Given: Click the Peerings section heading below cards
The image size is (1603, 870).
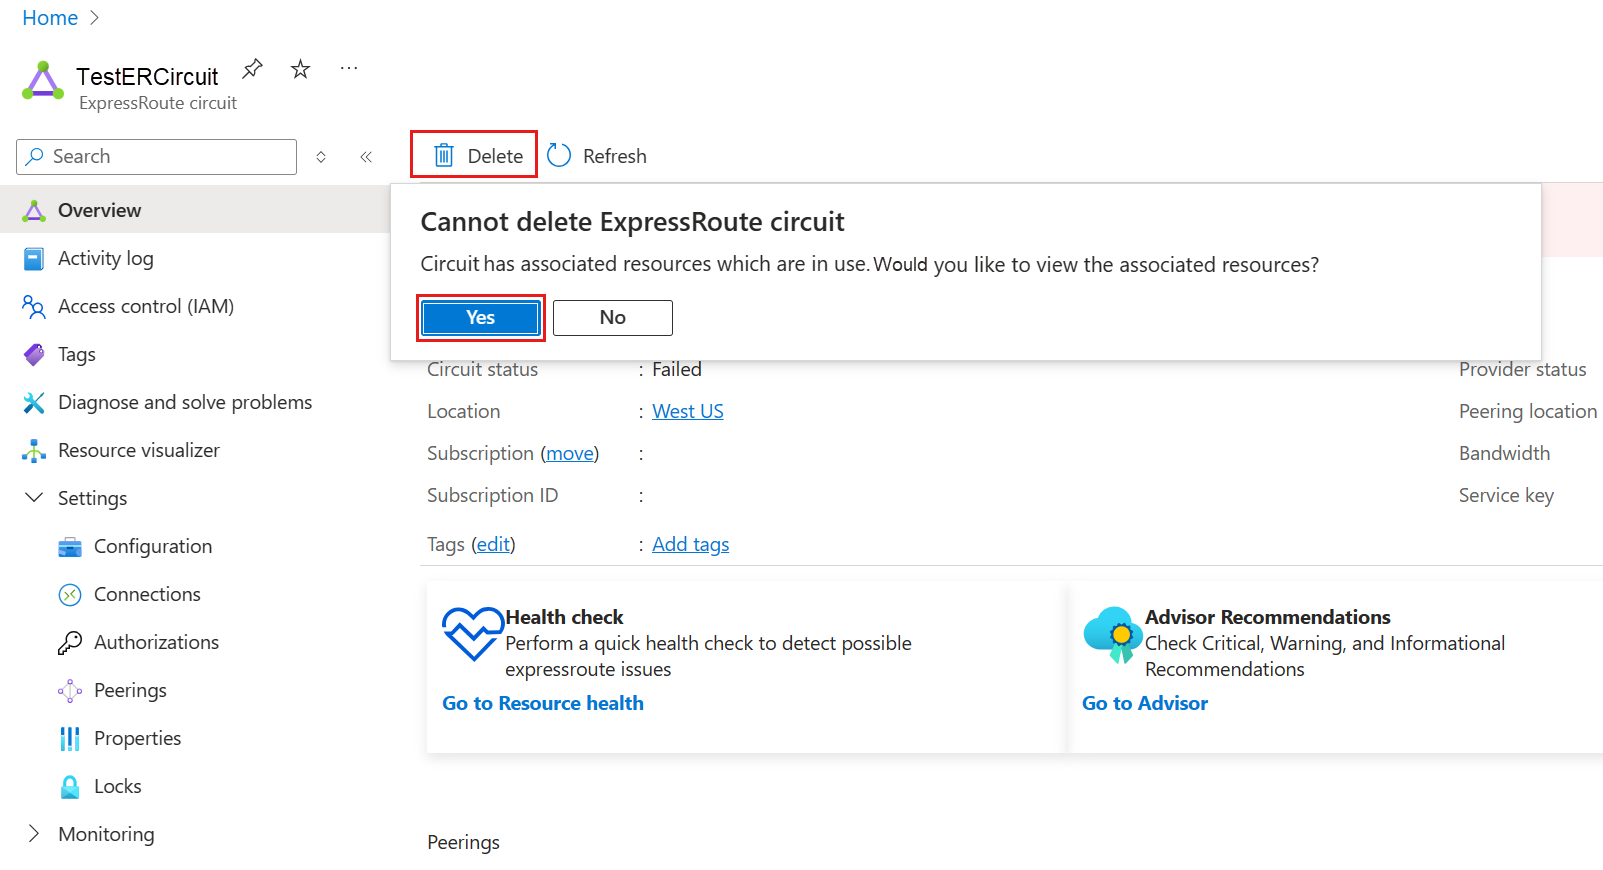Looking at the screenshot, I should [x=463, y=842].
